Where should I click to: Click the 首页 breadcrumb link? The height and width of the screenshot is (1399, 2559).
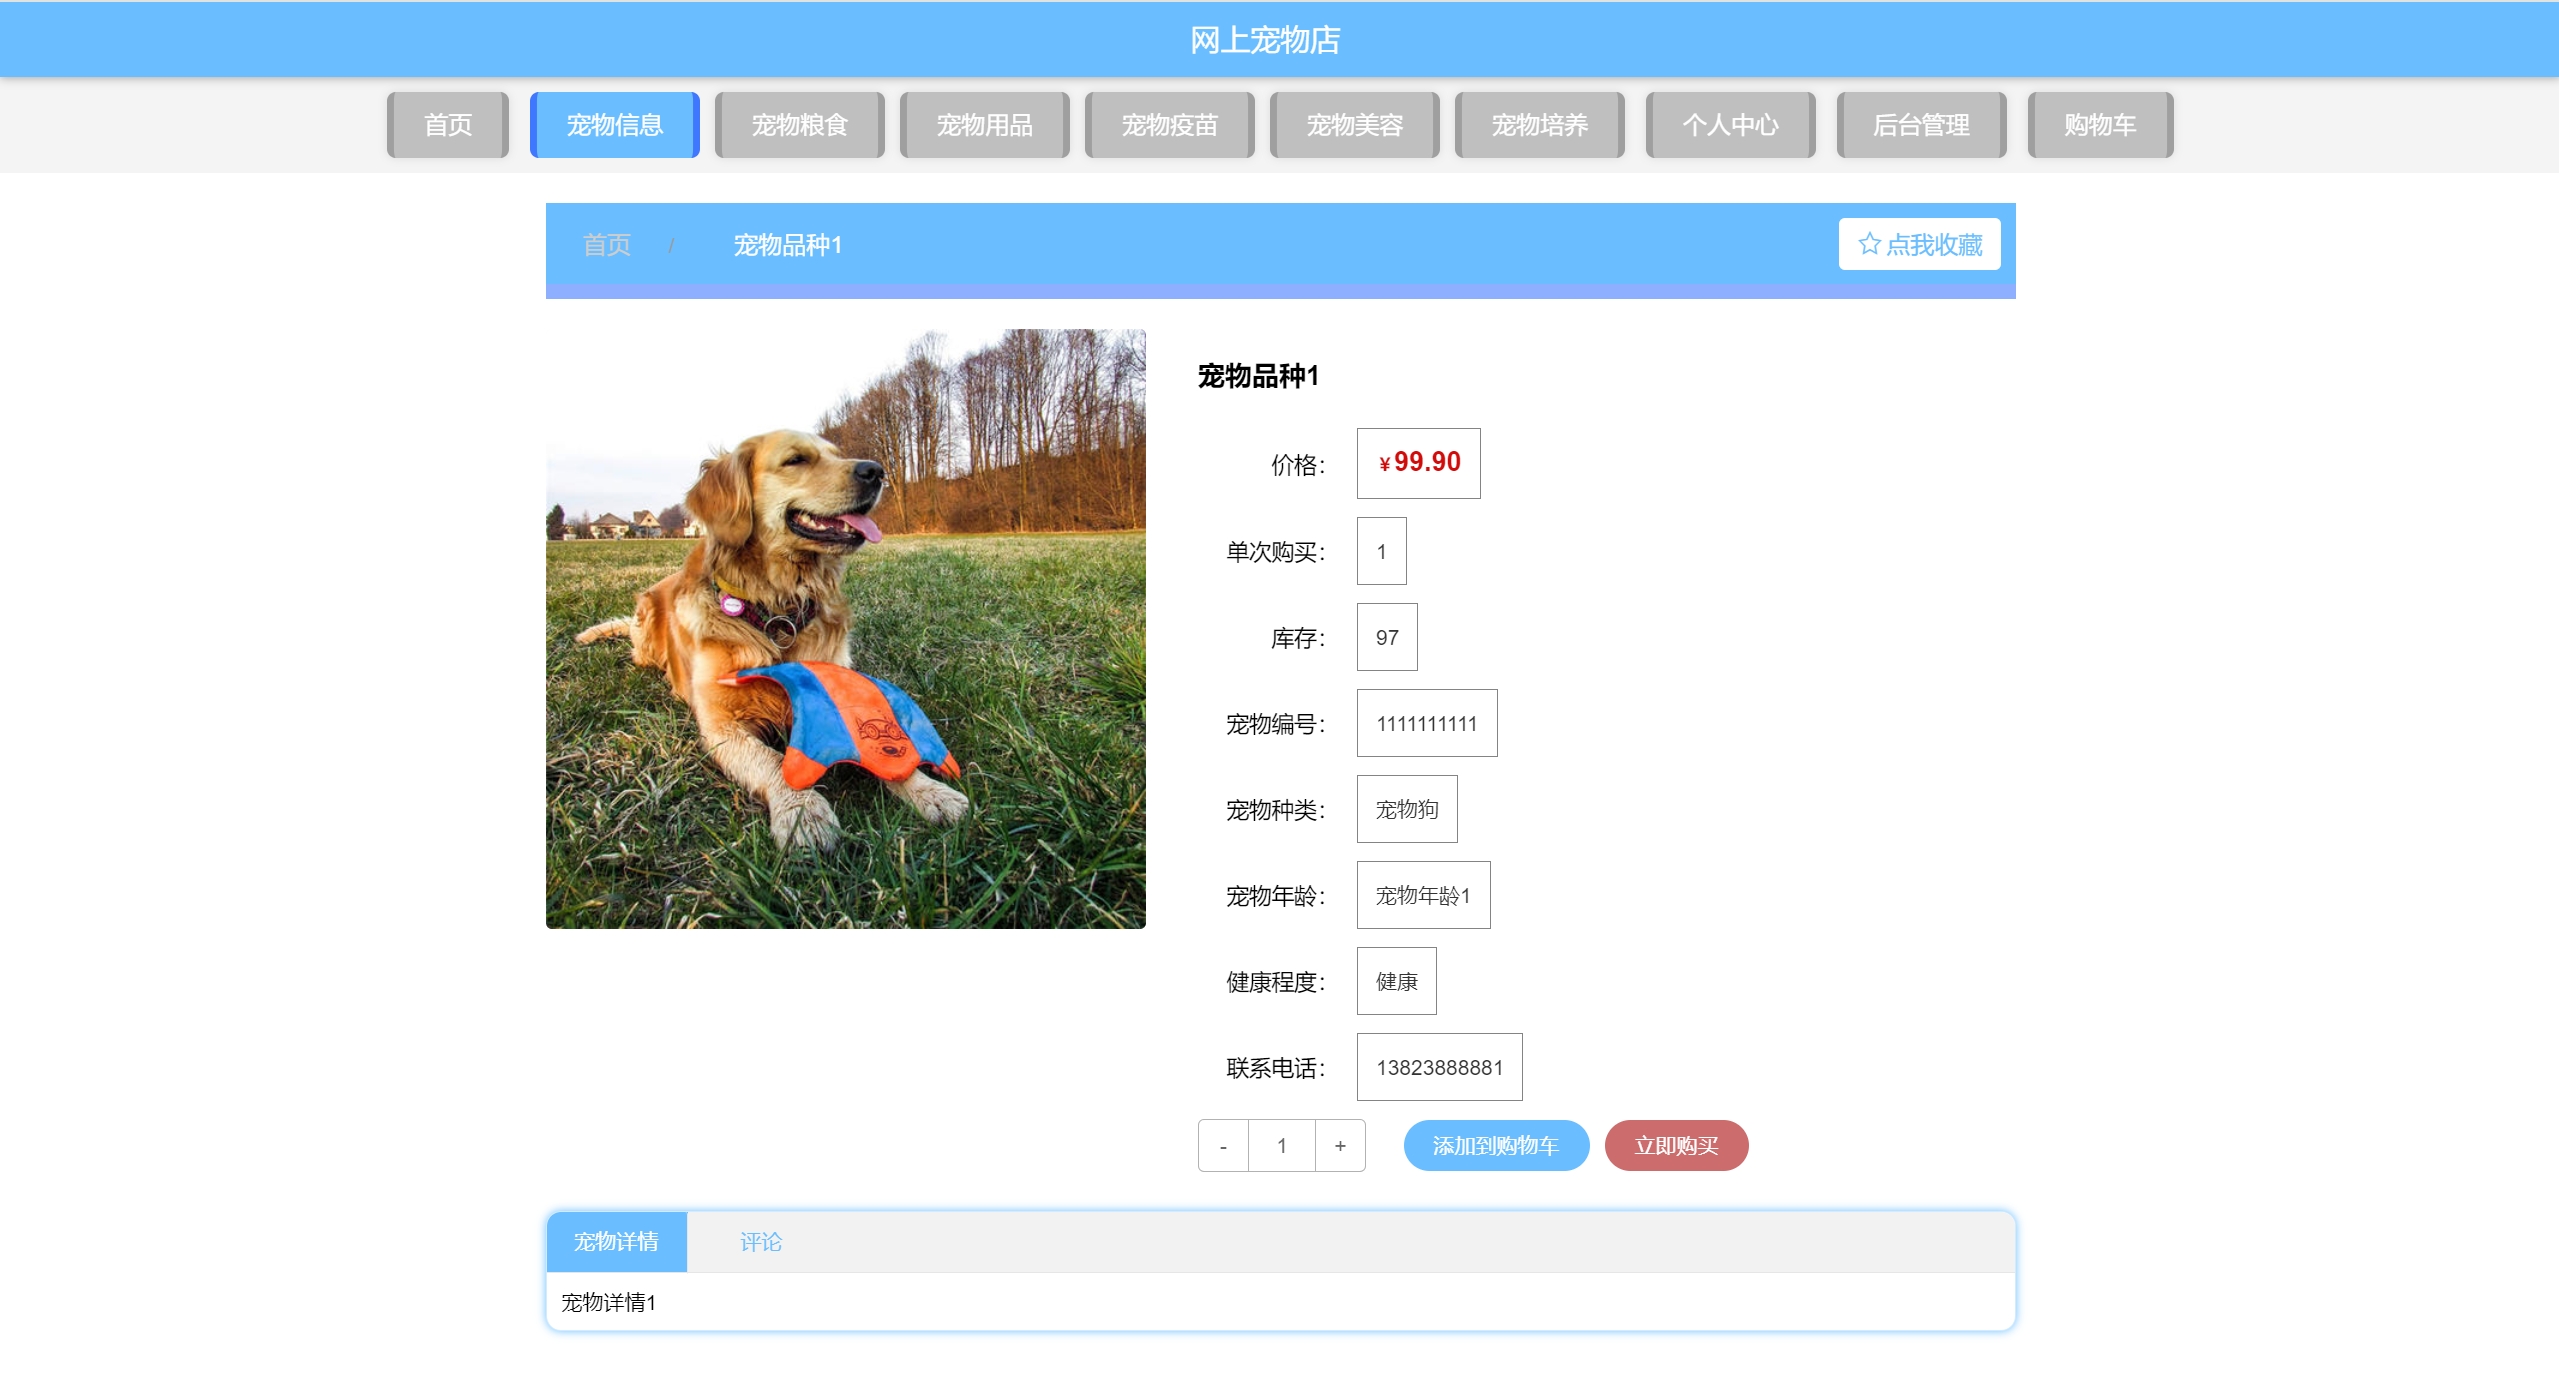coord(607,245)
